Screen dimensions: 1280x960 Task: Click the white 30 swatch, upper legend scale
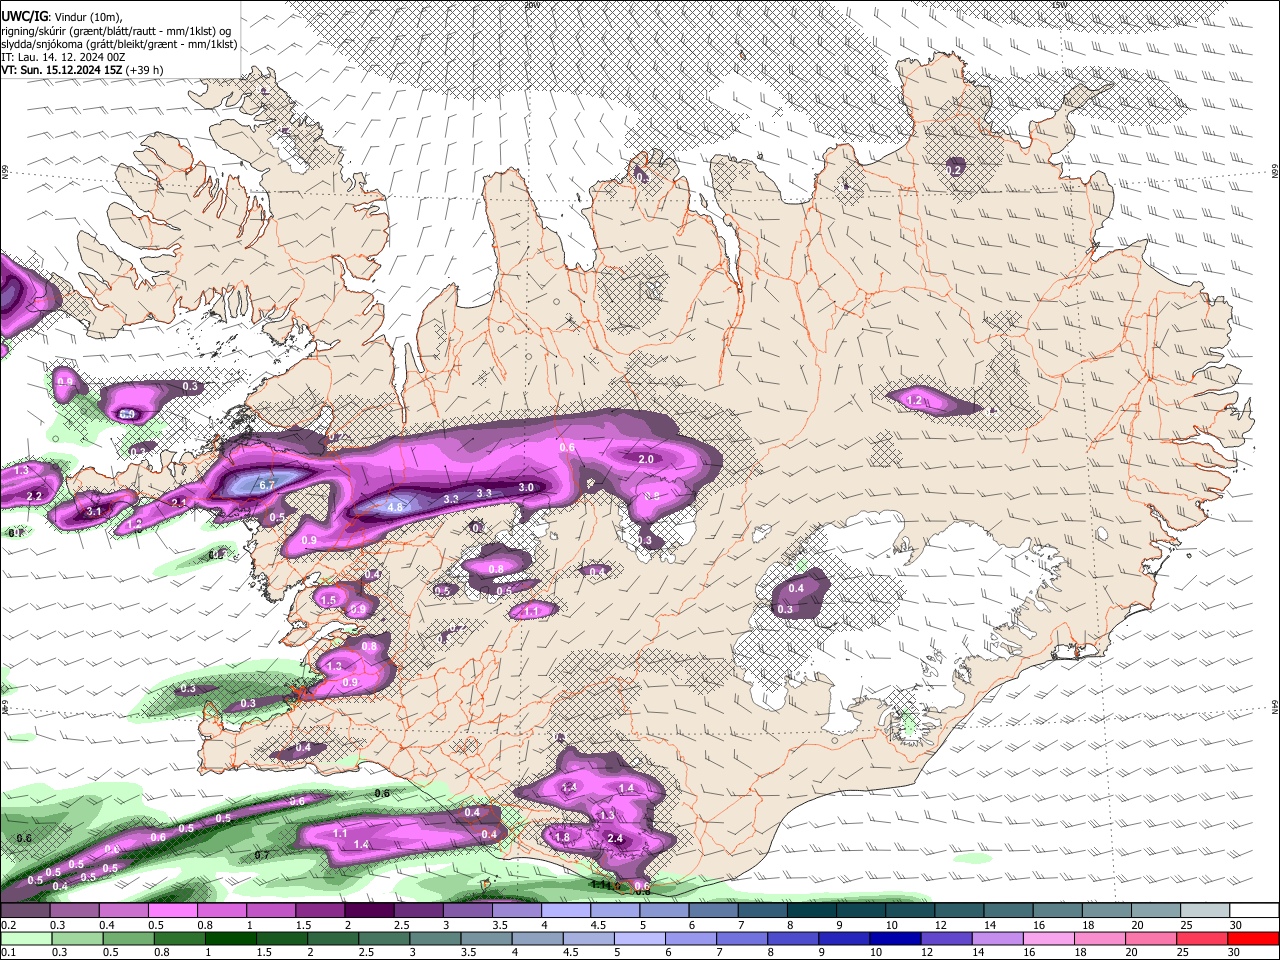coord(1254,911)
